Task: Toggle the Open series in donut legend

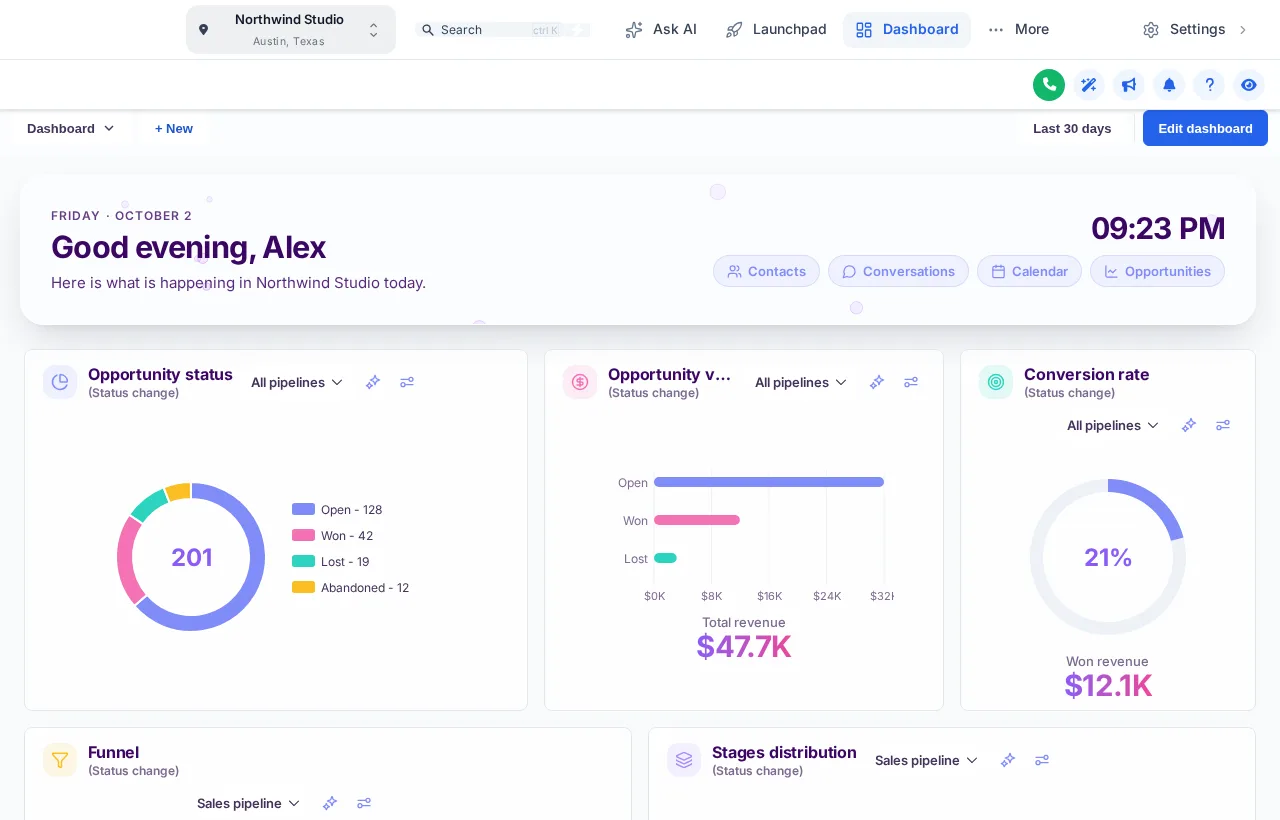Action: [x=338, y=510]
